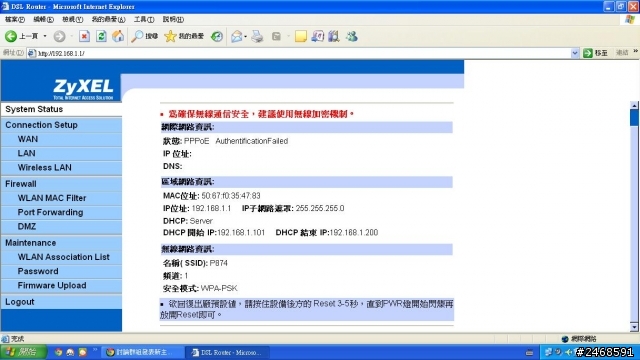Image resolution: width=640 pixels, height=360 pixels.
Task: Click the red wireless security warning text
Action: pos(261,114)
